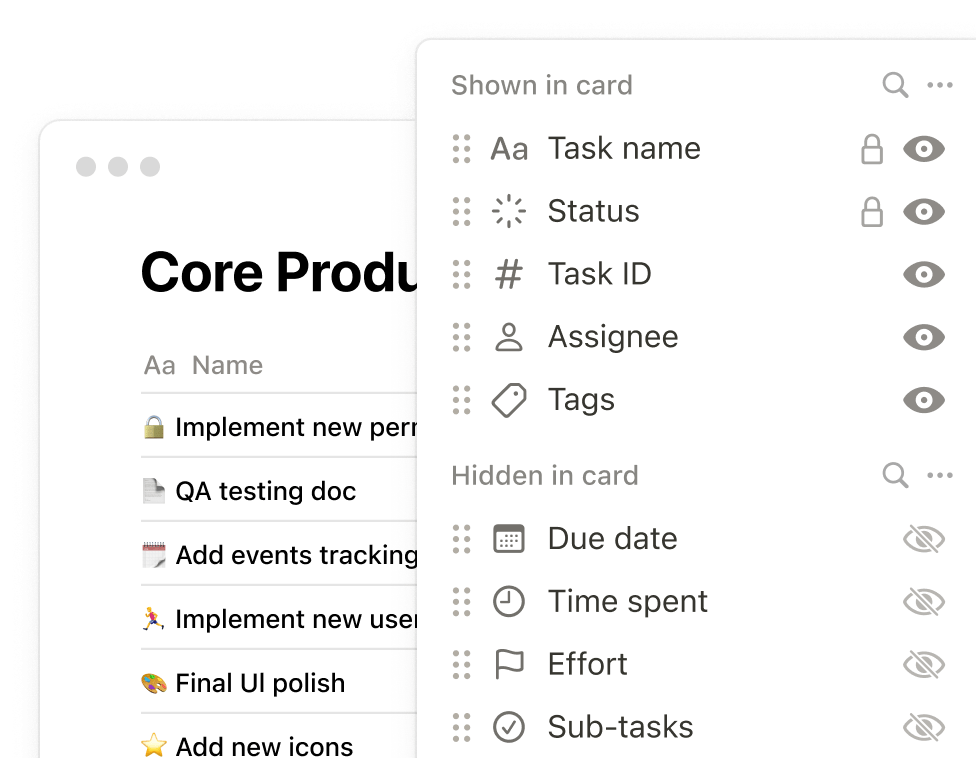This screenshot has height=758, width=976.
Task: Click the search icon in Shown in card
Action: tap(895, 85)
